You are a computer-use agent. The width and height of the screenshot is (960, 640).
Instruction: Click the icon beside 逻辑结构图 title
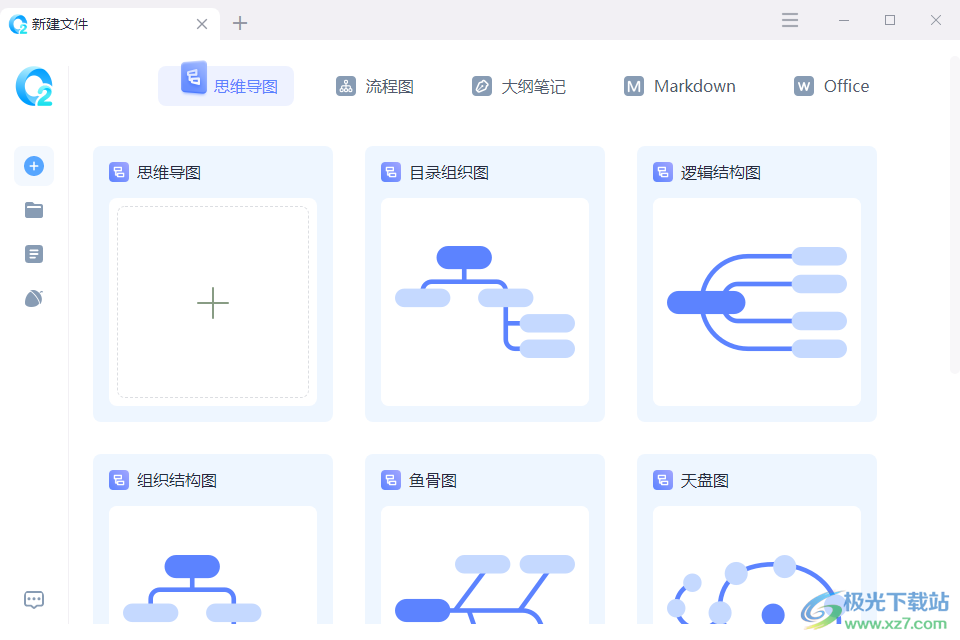[662, 172]
